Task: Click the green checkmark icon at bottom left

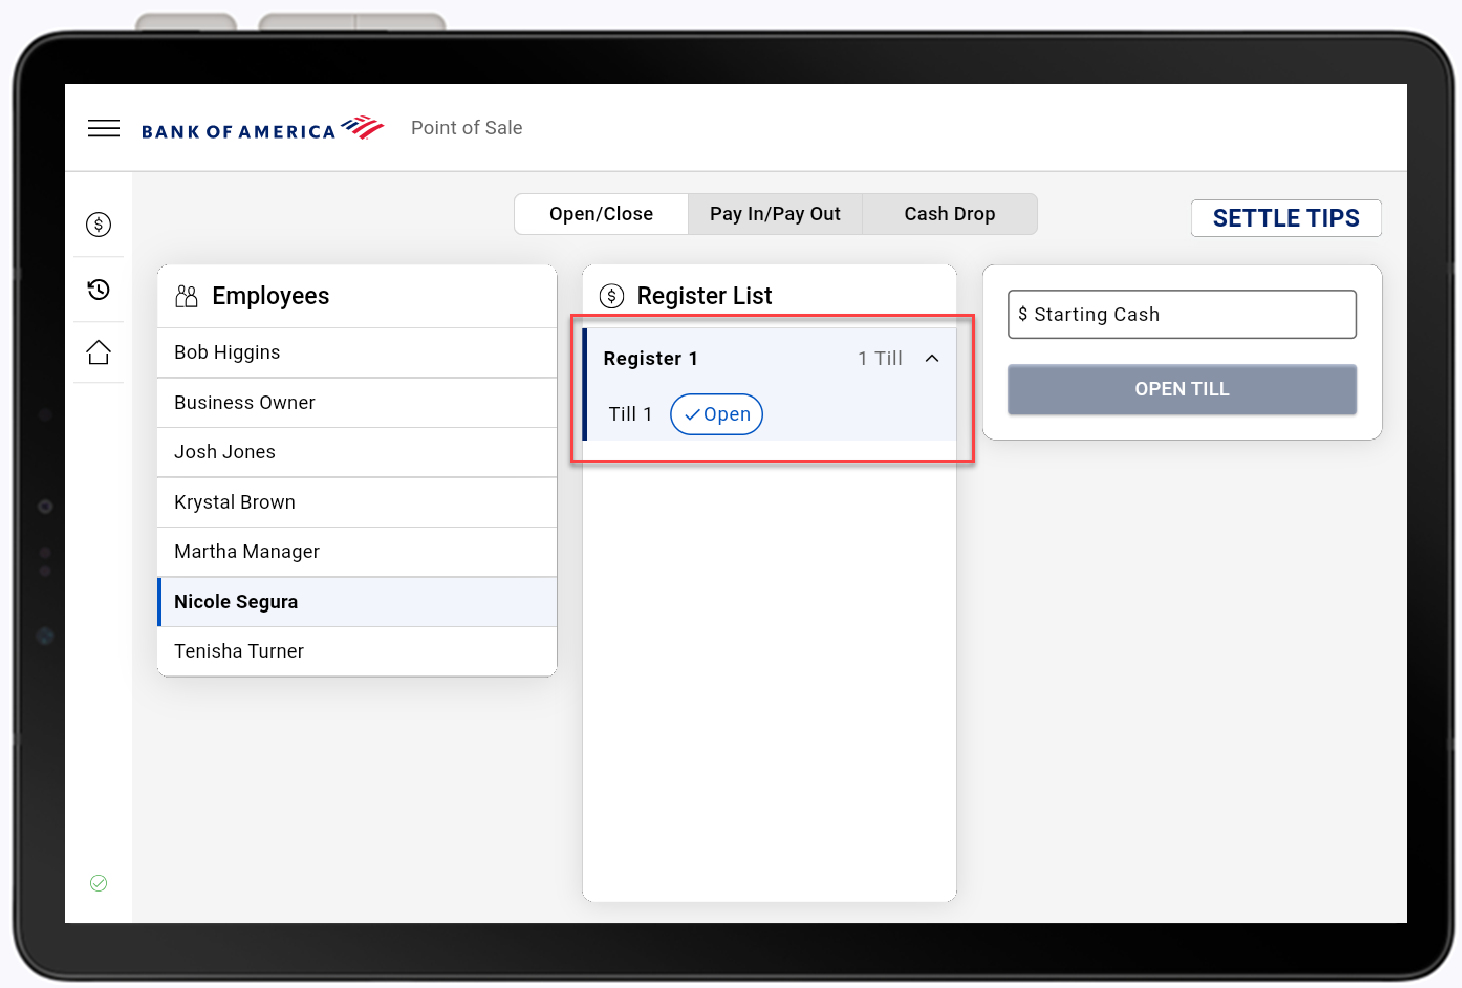Action: [x=98, y=883]
